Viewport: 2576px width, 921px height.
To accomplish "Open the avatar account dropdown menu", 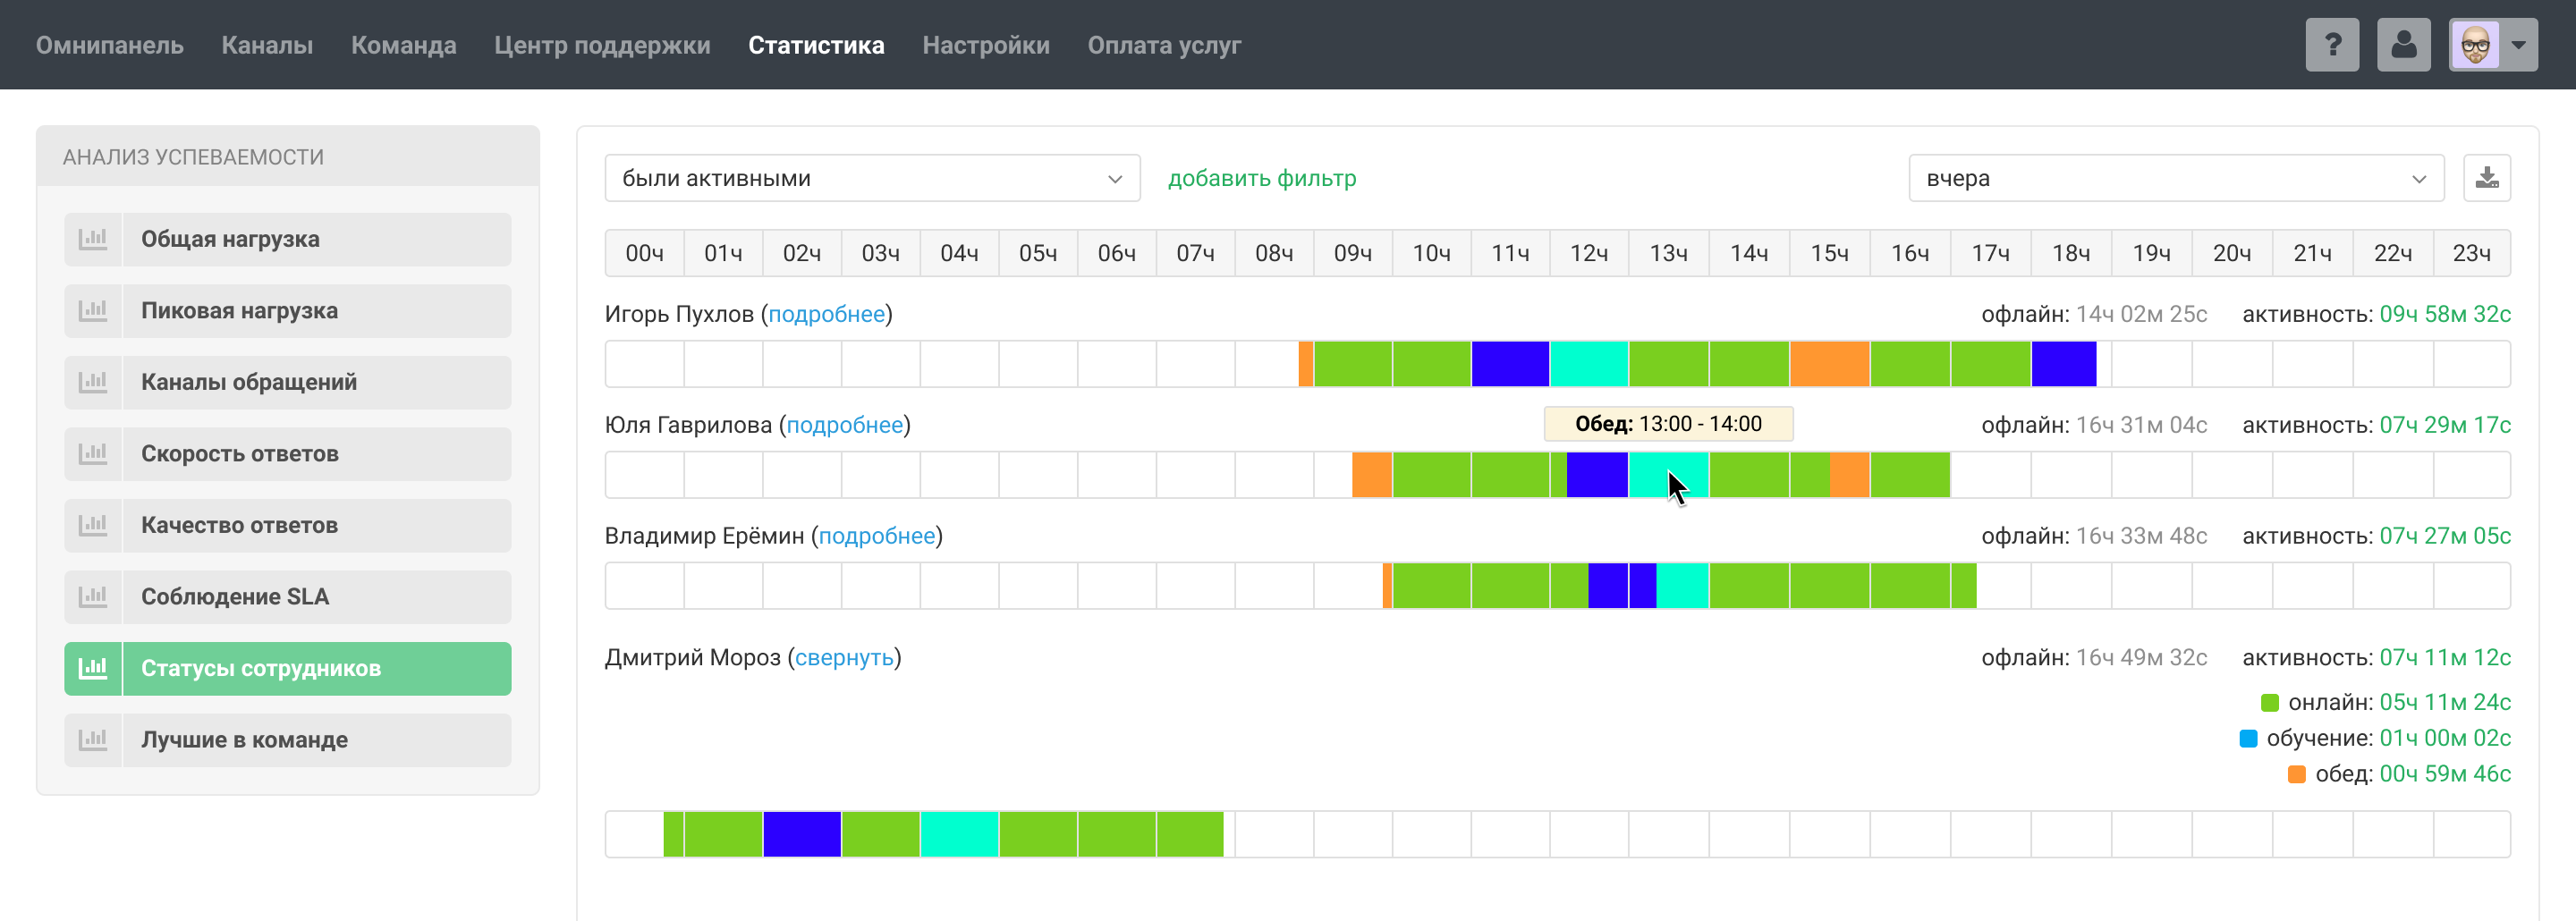I will tap(2493, 45).
